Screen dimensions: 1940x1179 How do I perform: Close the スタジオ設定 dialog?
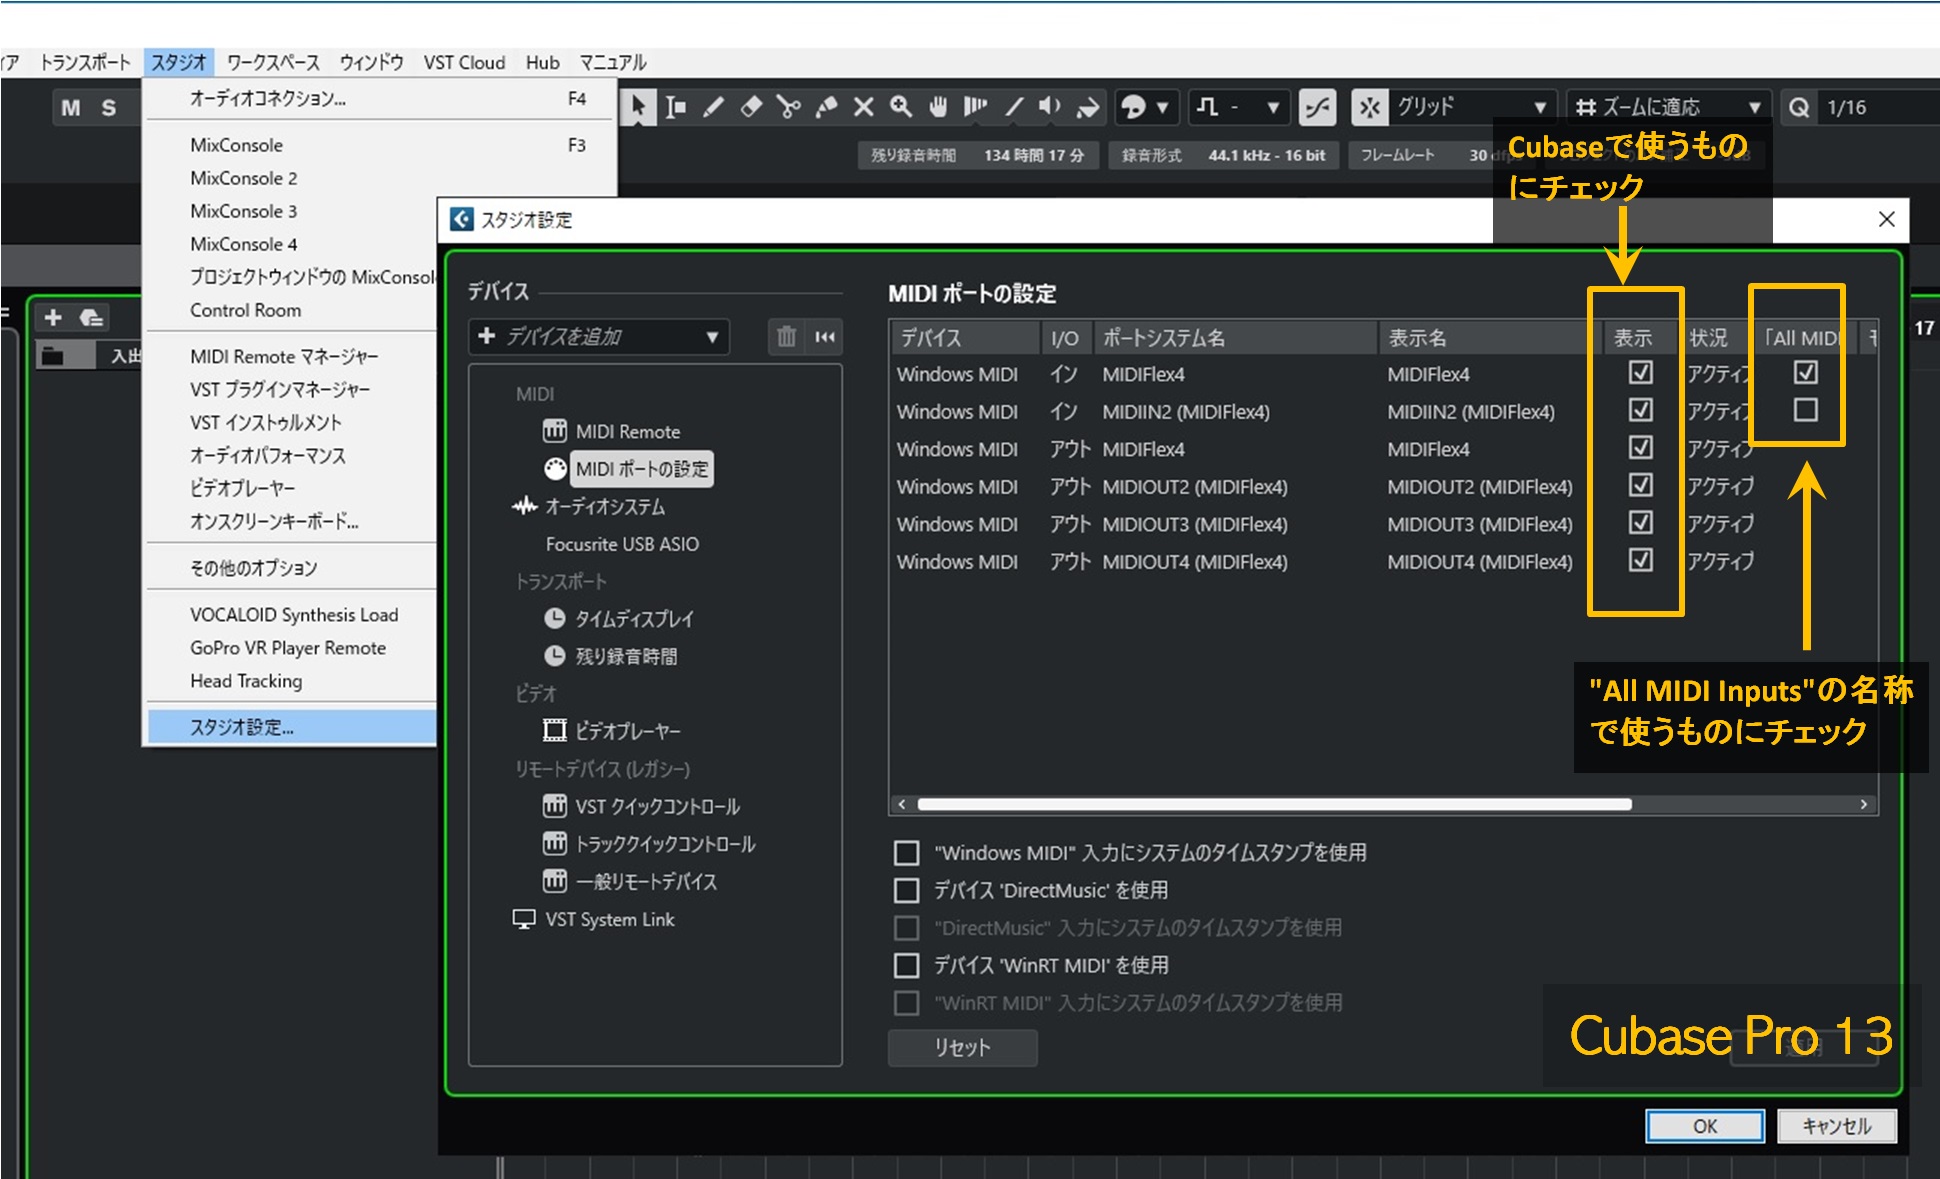coord(1887,219)
